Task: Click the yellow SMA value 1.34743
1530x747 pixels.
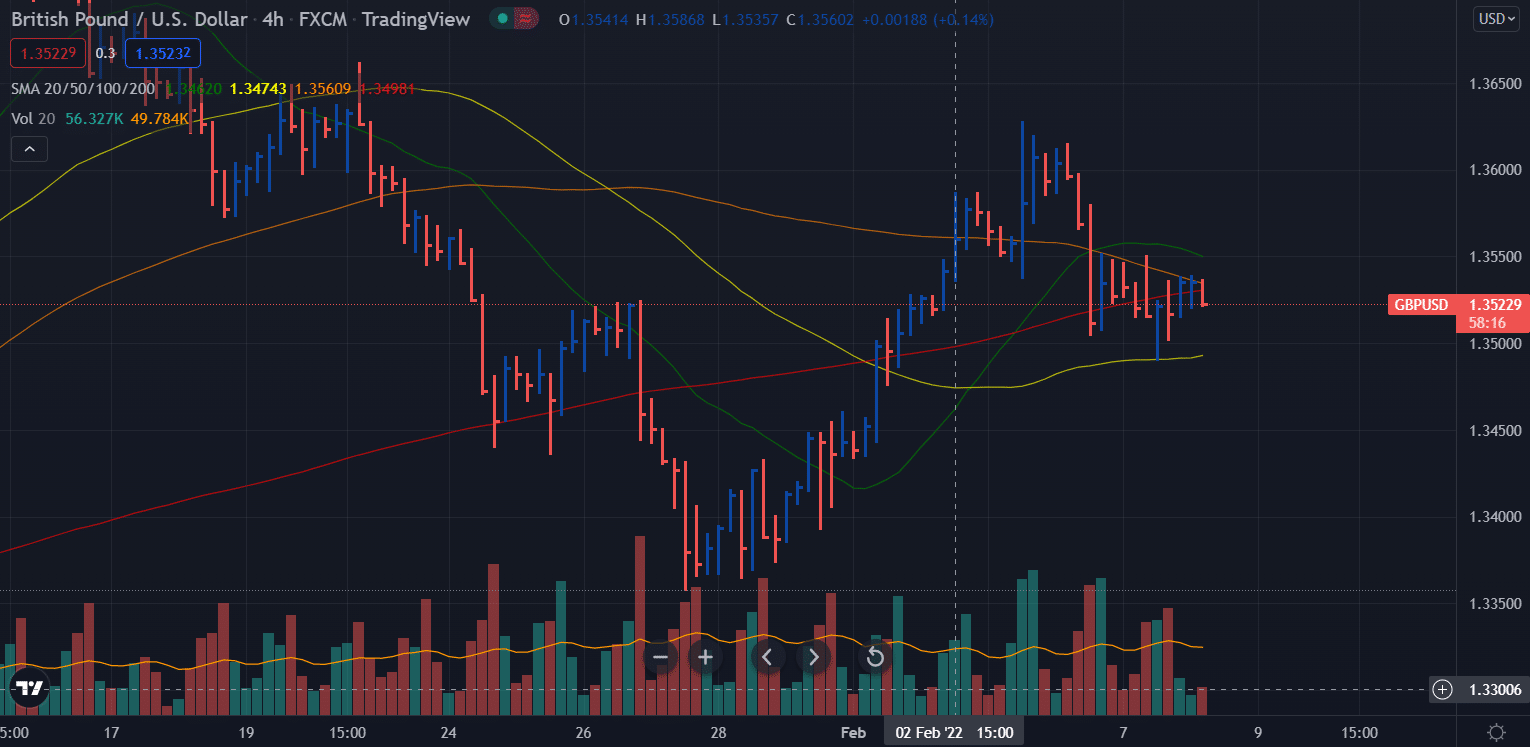Action: (x=258, y=89)
